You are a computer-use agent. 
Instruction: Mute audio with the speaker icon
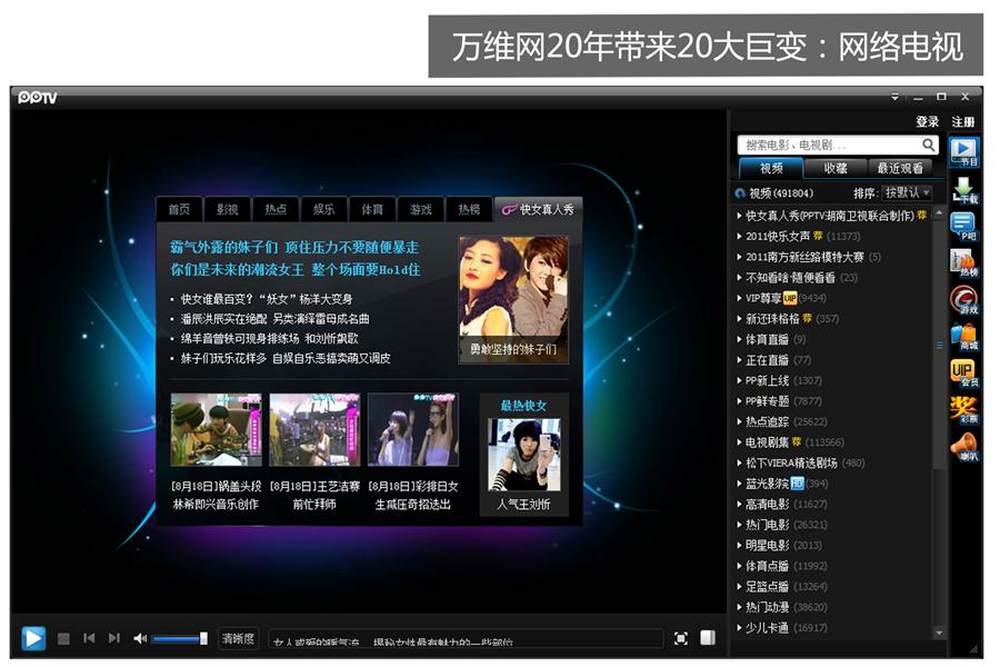click(140, 638)
